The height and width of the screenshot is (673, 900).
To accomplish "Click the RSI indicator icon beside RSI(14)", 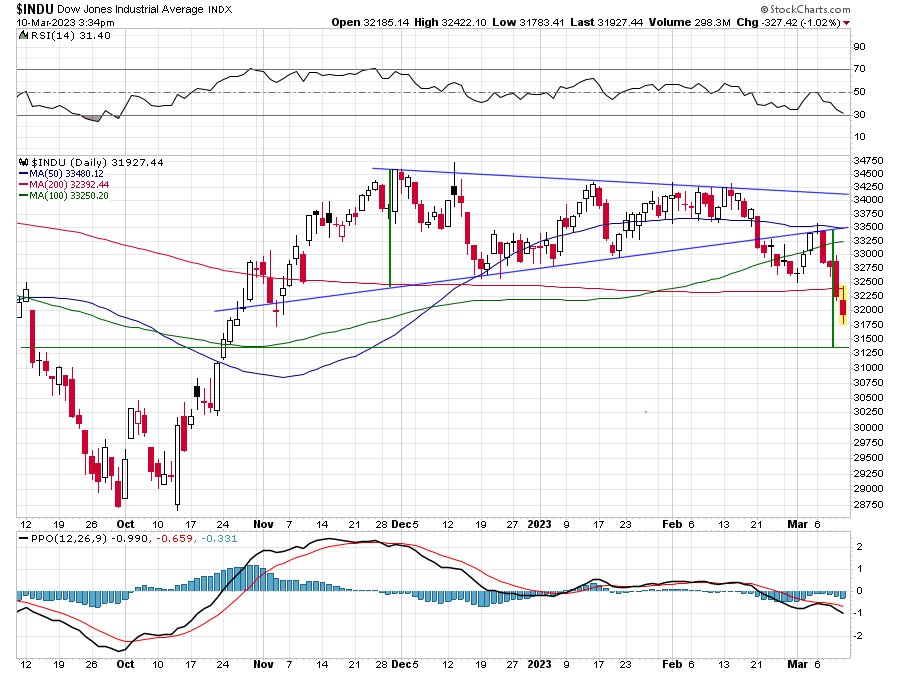I will point(23,36).
